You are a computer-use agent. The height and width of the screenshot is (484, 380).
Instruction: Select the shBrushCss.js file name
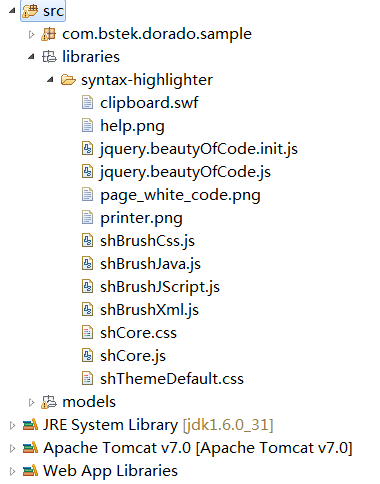point(147,241)
